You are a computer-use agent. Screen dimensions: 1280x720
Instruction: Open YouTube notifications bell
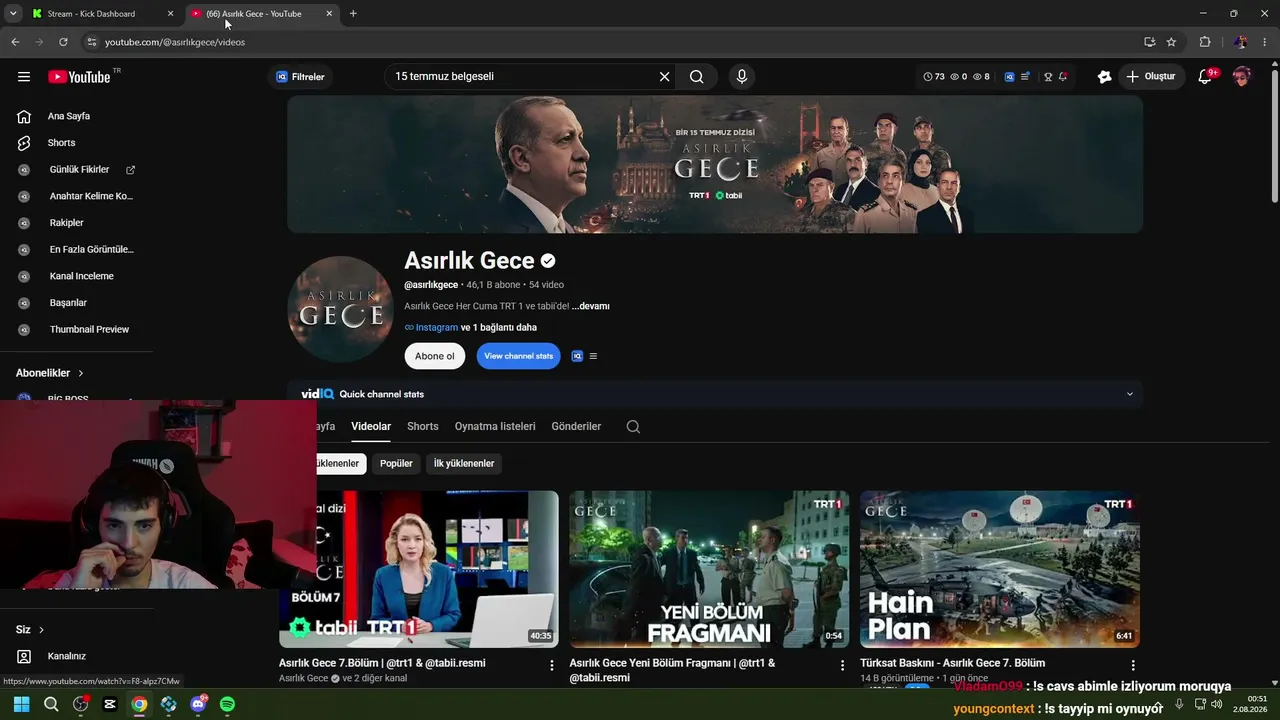[x=1205, y=77]
